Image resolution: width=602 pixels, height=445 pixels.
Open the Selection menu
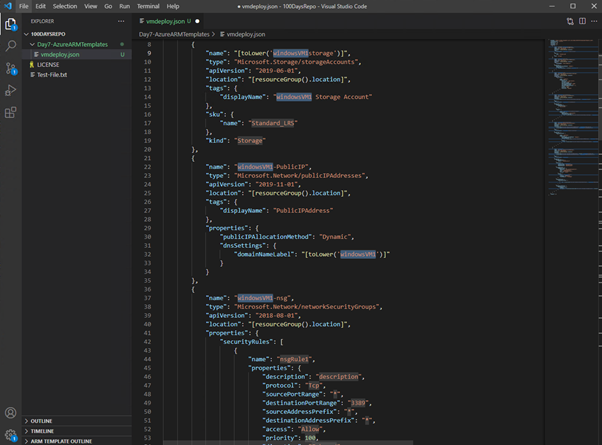coord(64,6)
